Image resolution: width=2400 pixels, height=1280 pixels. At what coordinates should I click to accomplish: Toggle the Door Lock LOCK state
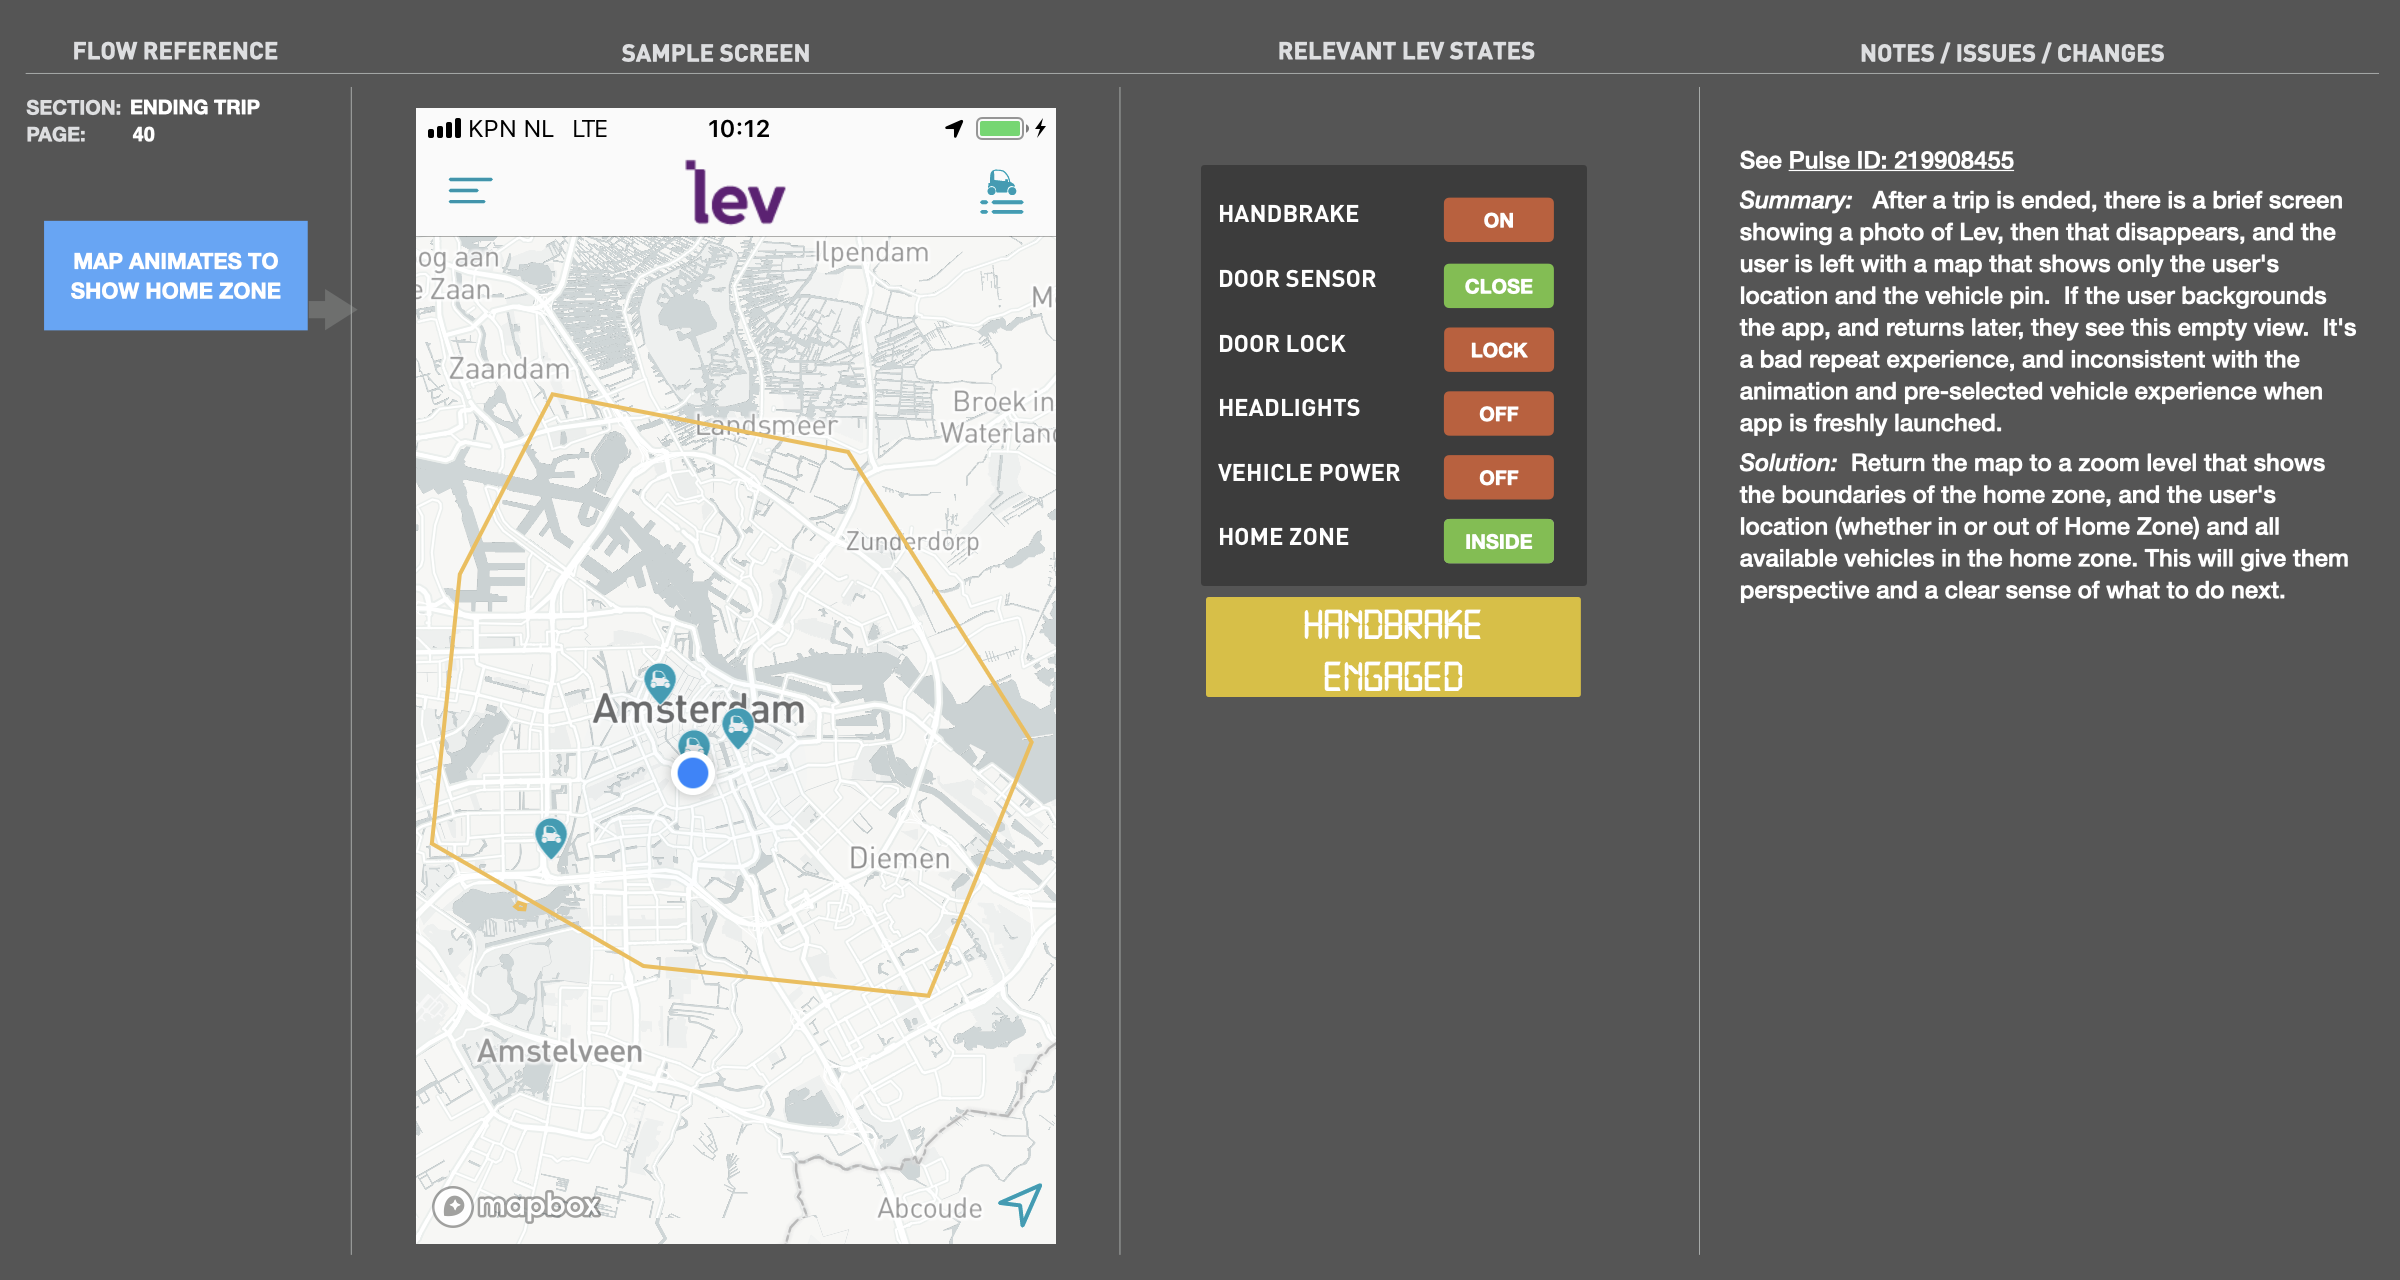pos(1497,350)
